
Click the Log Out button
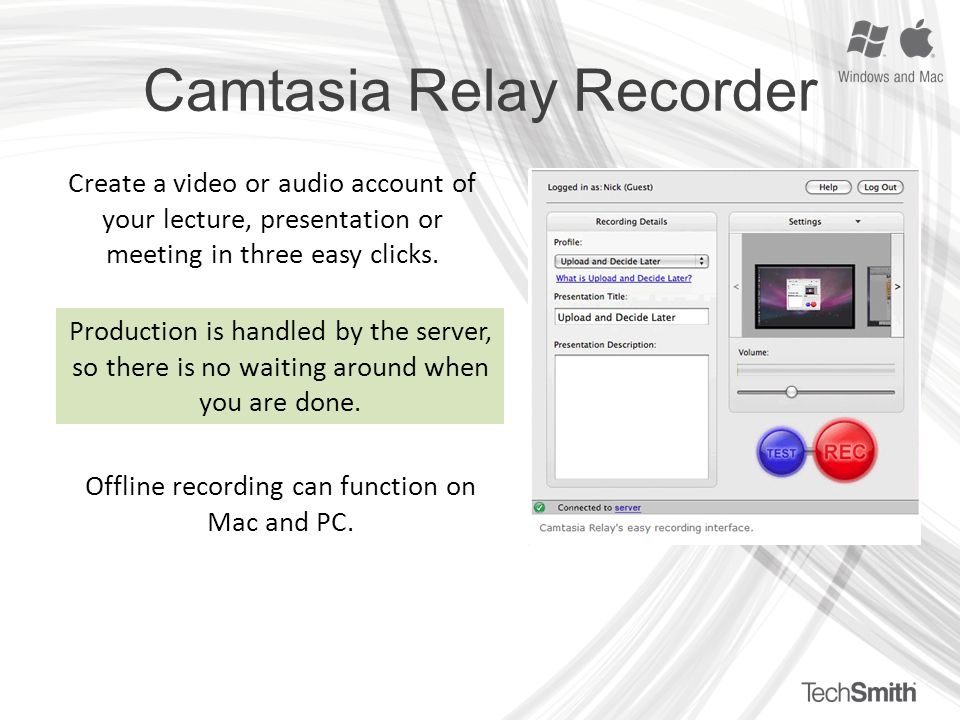click(x=880, y=187)
